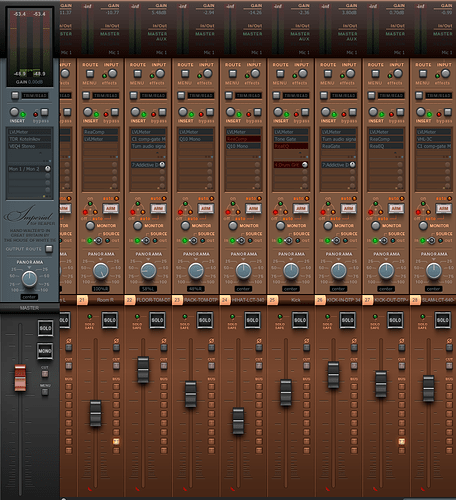456x500 pixels.
Task: Open the Trim/Read automation menu on FLOOR-TOM-DTP
Action: 153,96
